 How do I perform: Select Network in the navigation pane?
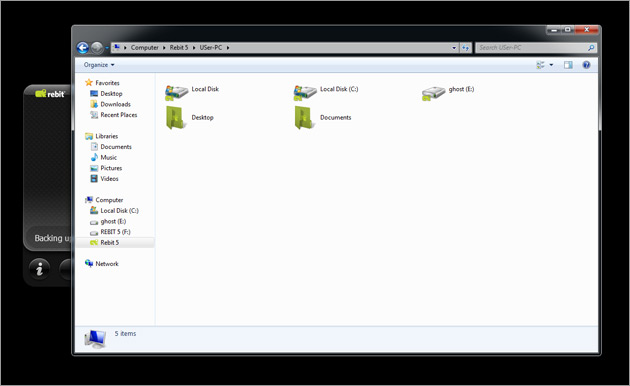click(x=106, y=263)
